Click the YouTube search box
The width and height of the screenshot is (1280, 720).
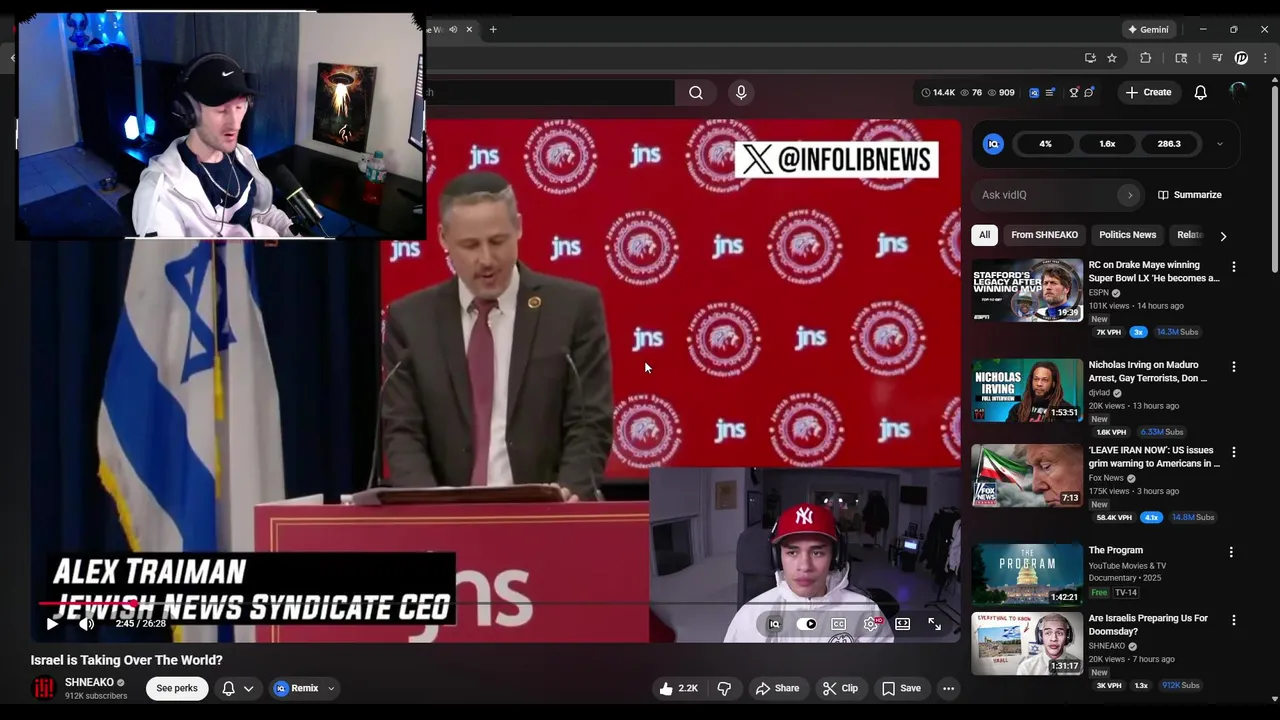550,93
